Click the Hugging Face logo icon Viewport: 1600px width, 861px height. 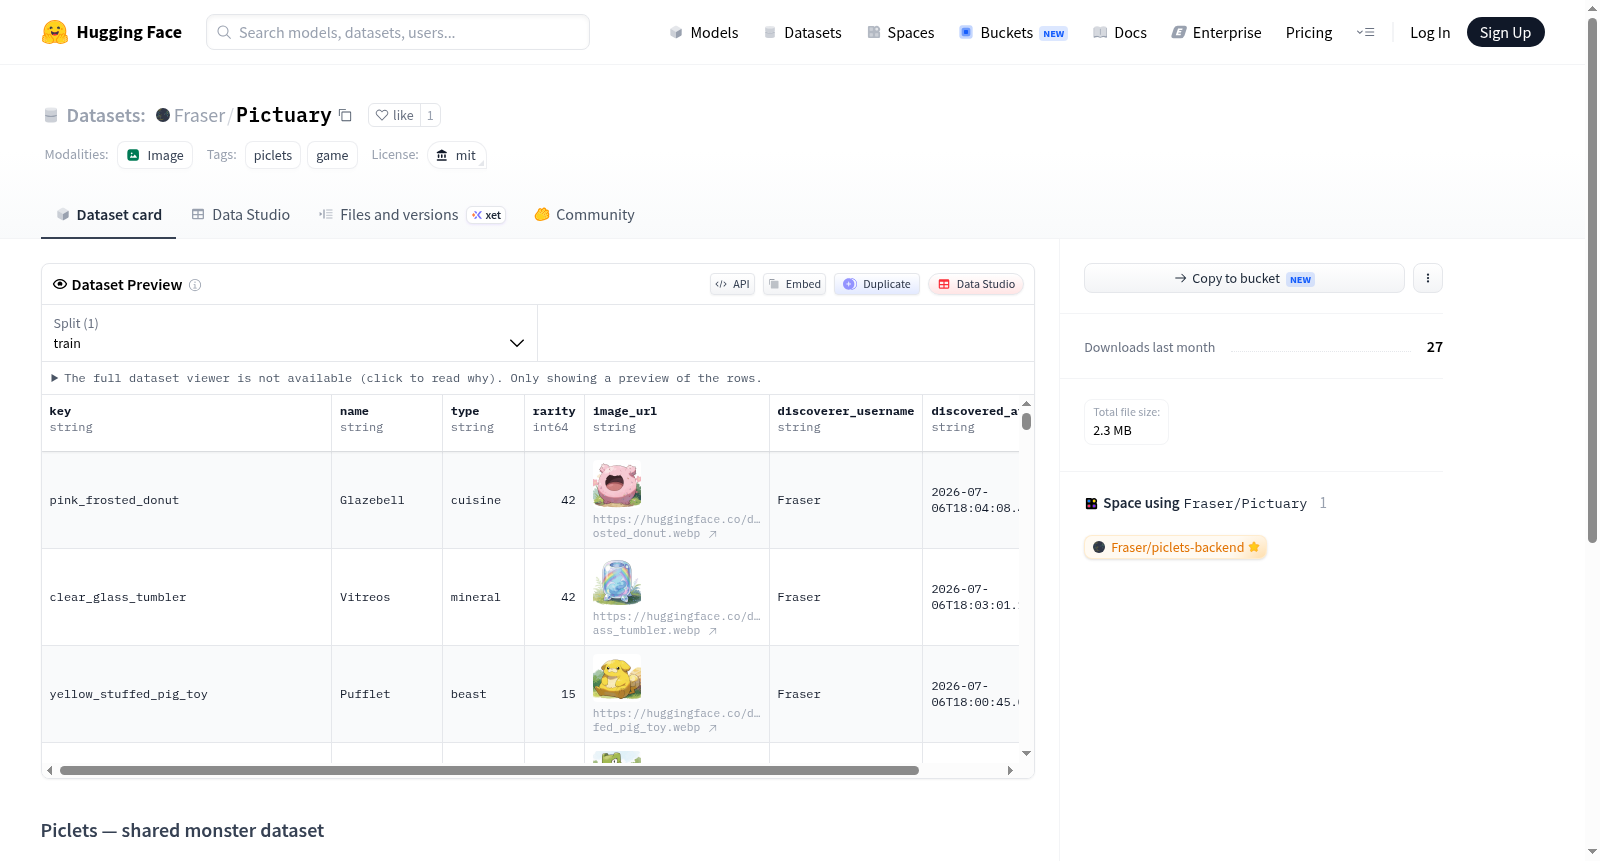(x=55, y=32)
